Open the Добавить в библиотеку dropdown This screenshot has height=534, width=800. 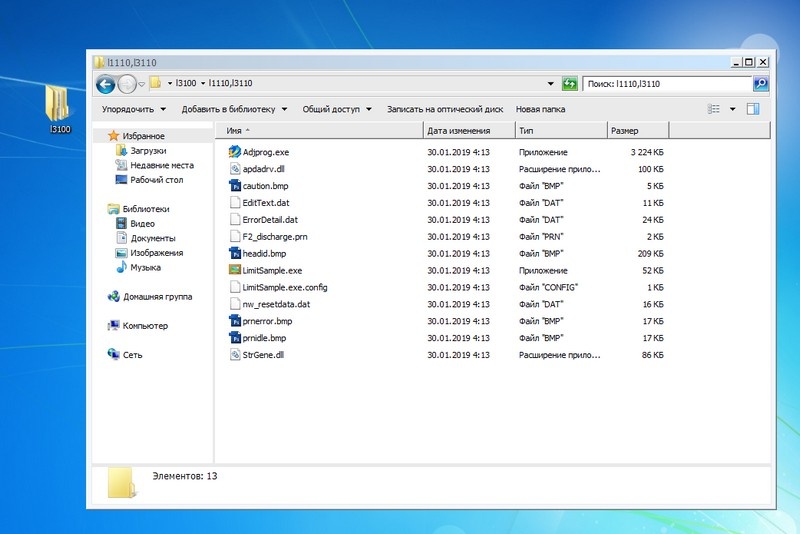[234, 109]
